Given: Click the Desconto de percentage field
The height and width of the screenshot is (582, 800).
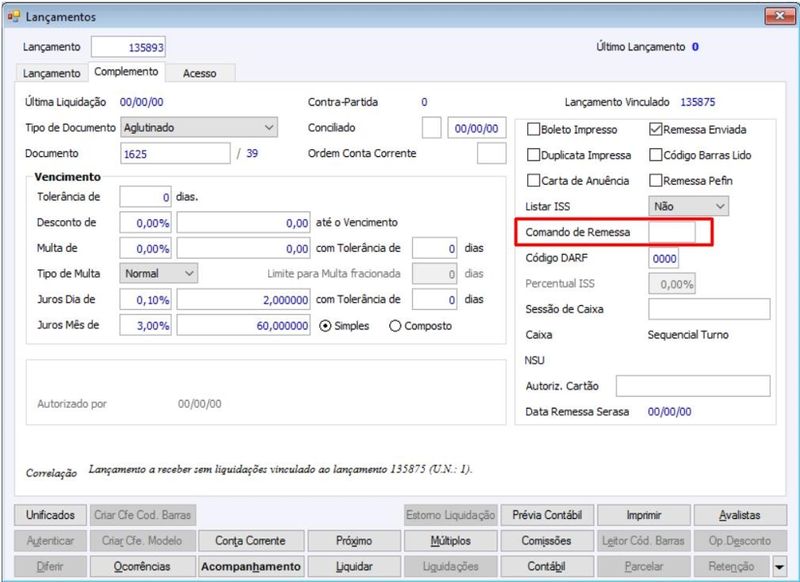Looking at the screenshot, I should pos(145,222).
